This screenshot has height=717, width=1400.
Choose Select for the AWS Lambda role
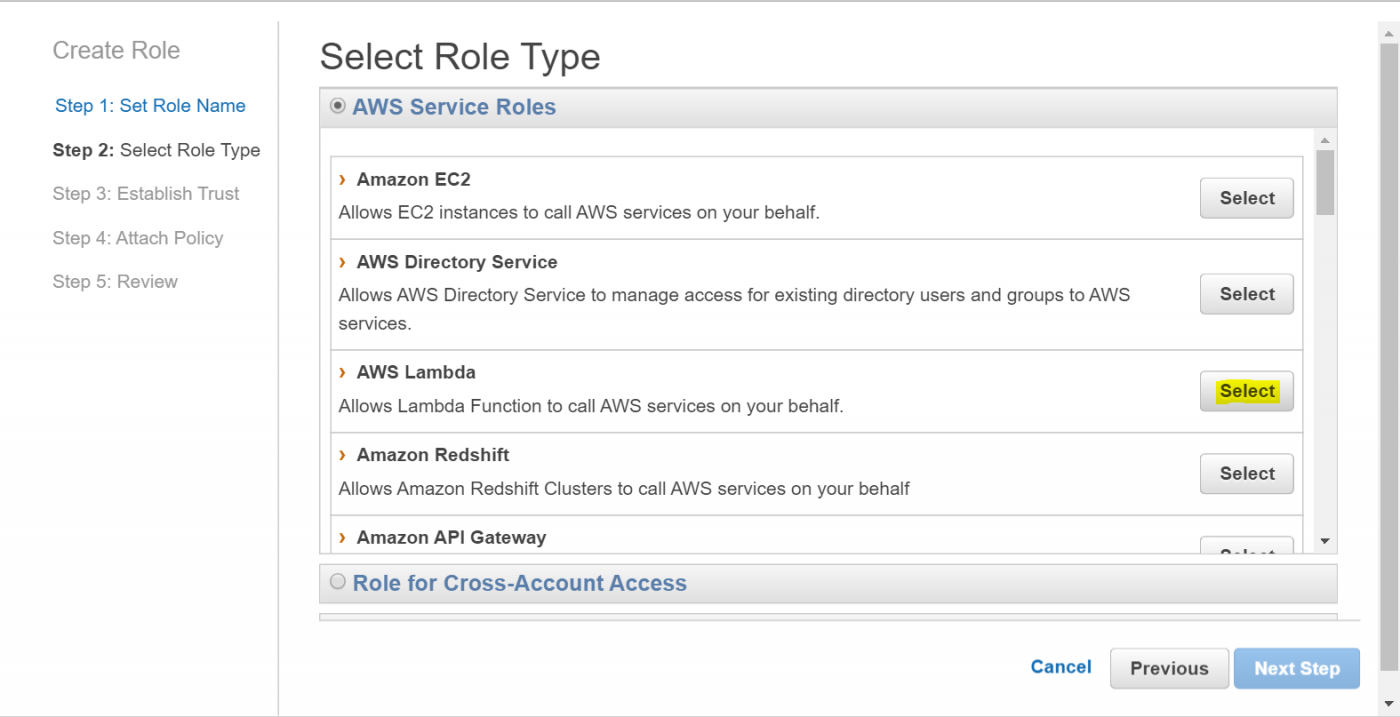pyautogui.click(x=1247, y=391)
